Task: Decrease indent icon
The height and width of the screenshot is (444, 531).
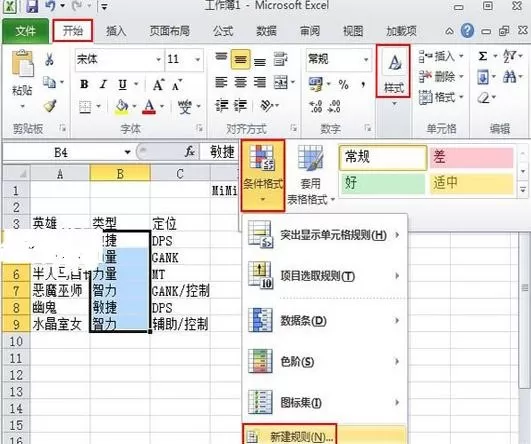Action: [x=221, y=106]
